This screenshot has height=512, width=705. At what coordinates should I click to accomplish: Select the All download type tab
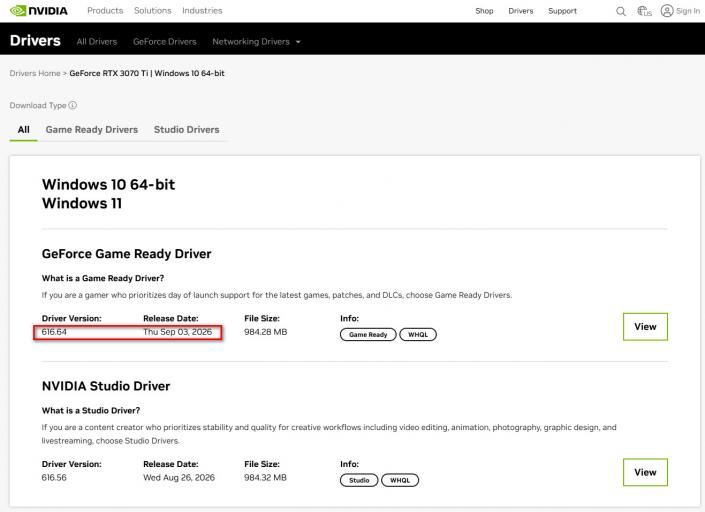coord(23,129)
